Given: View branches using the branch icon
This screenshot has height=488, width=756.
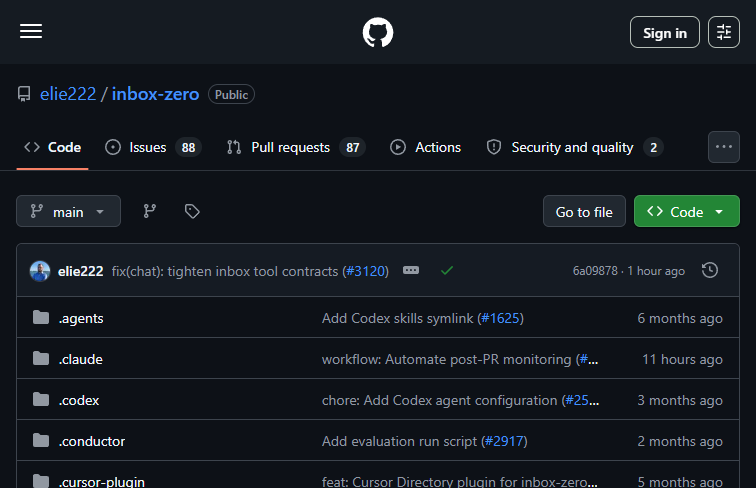Looking at the screenshot, I should [149, 211].
